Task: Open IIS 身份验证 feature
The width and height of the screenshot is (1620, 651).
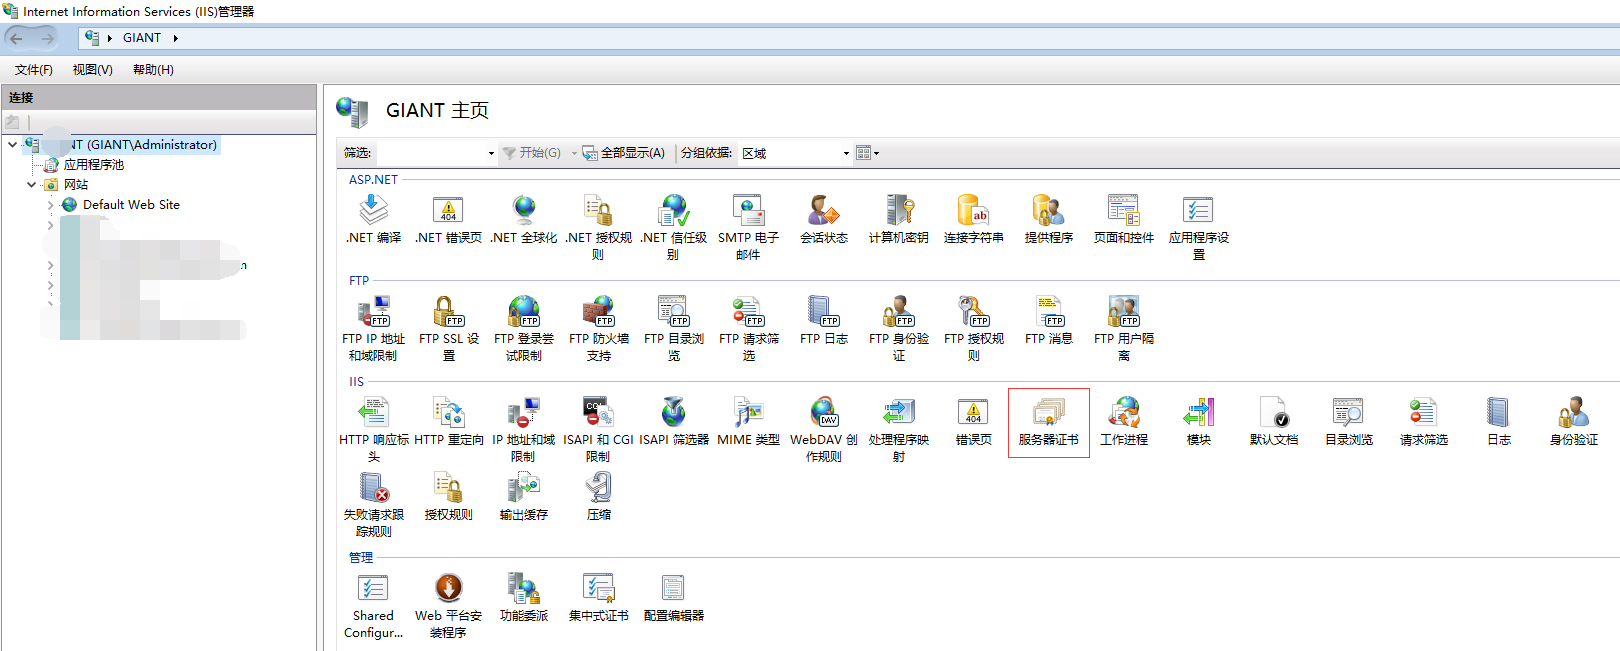Action: click(x=1573, y=422)
